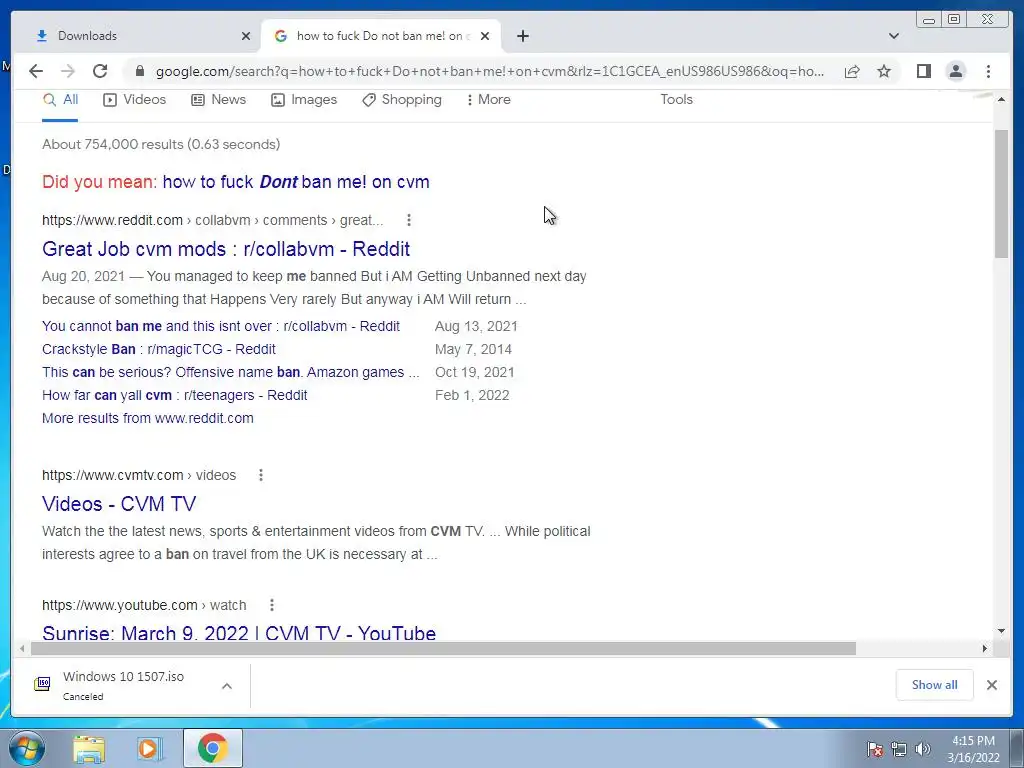The image size is (1024, 768).
Task: Open the Chrome profile avatar
Action: click(955, 71)
